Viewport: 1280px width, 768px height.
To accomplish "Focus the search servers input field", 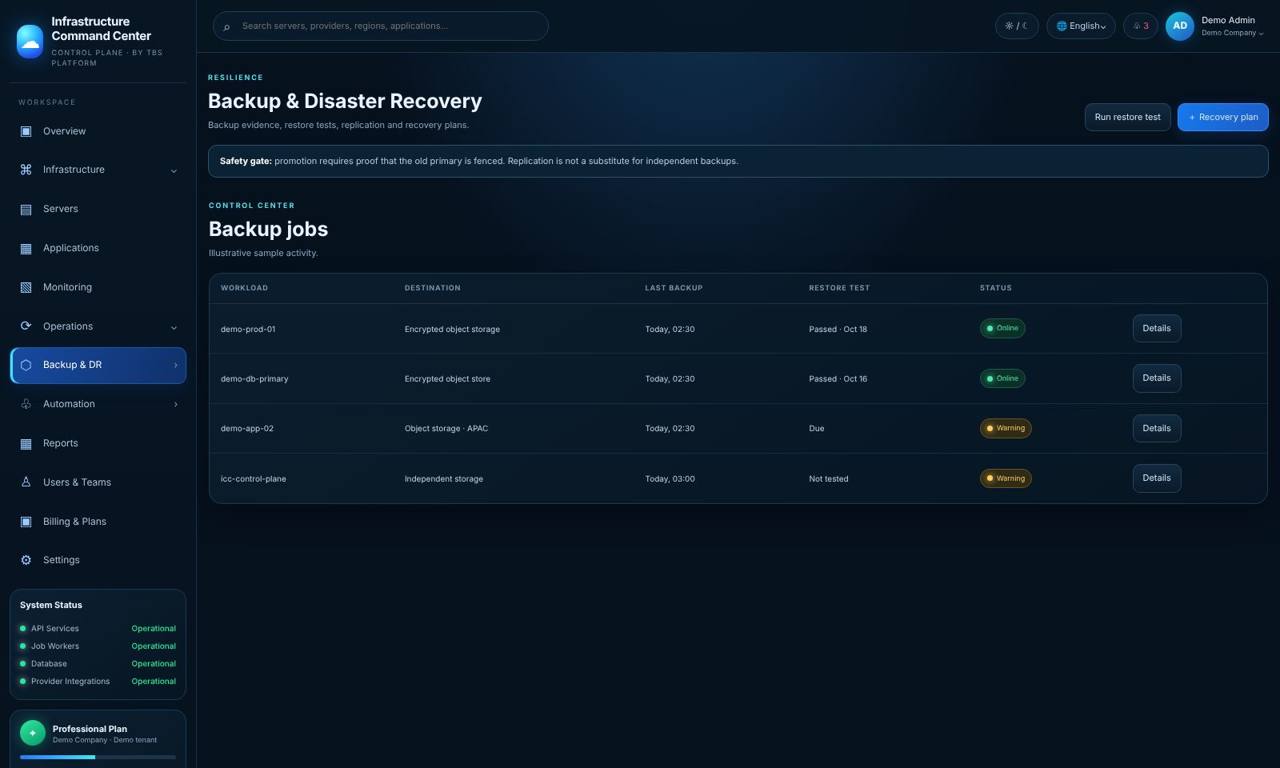I will point(381,26).
